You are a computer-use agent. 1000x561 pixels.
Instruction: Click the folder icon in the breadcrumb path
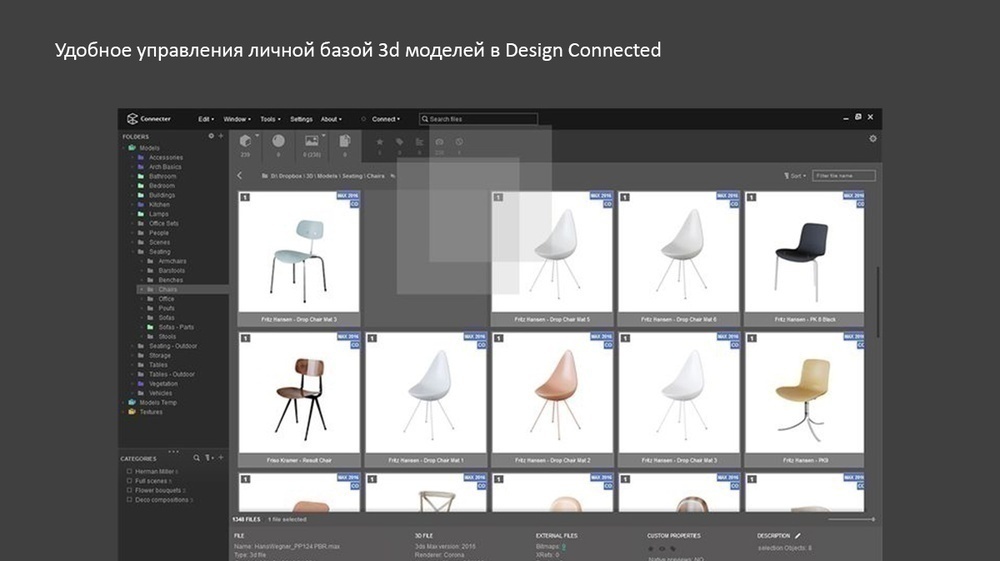coord(265,176)
